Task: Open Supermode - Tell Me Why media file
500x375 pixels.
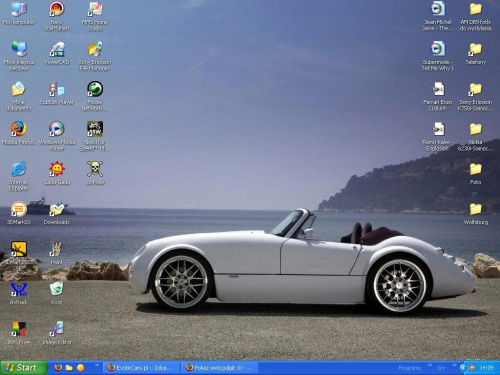Action: point(437,49)
